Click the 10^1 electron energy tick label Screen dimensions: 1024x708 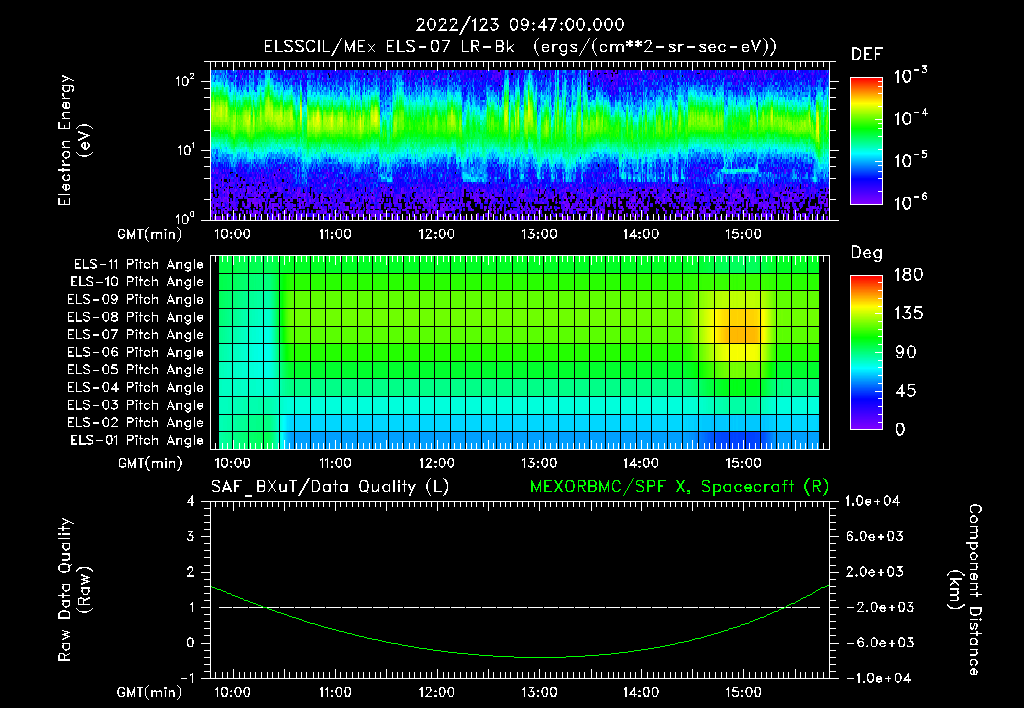tap(185, 150)
